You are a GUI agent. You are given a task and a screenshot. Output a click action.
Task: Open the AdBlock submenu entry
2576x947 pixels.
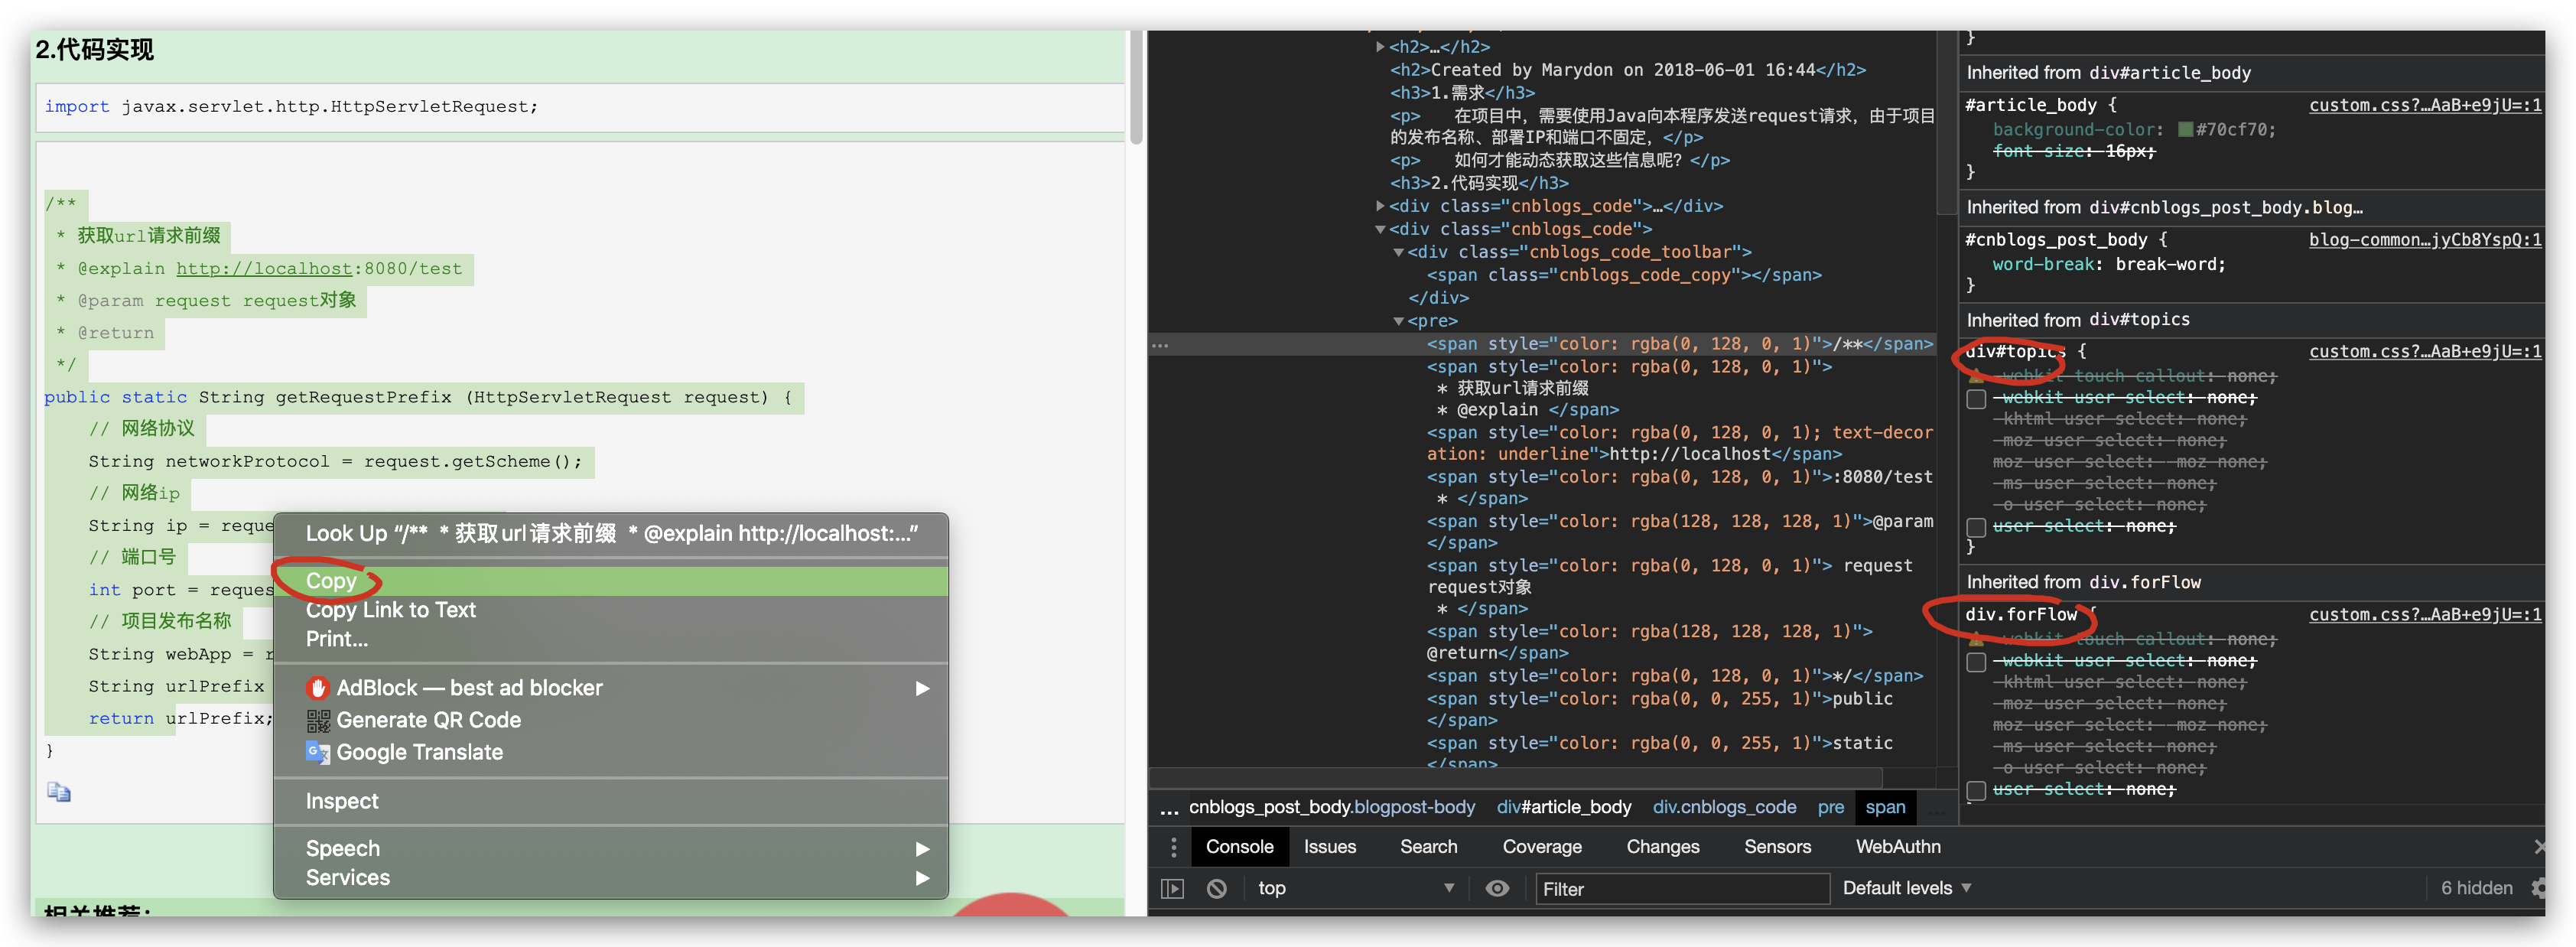(x=611, y=688)
